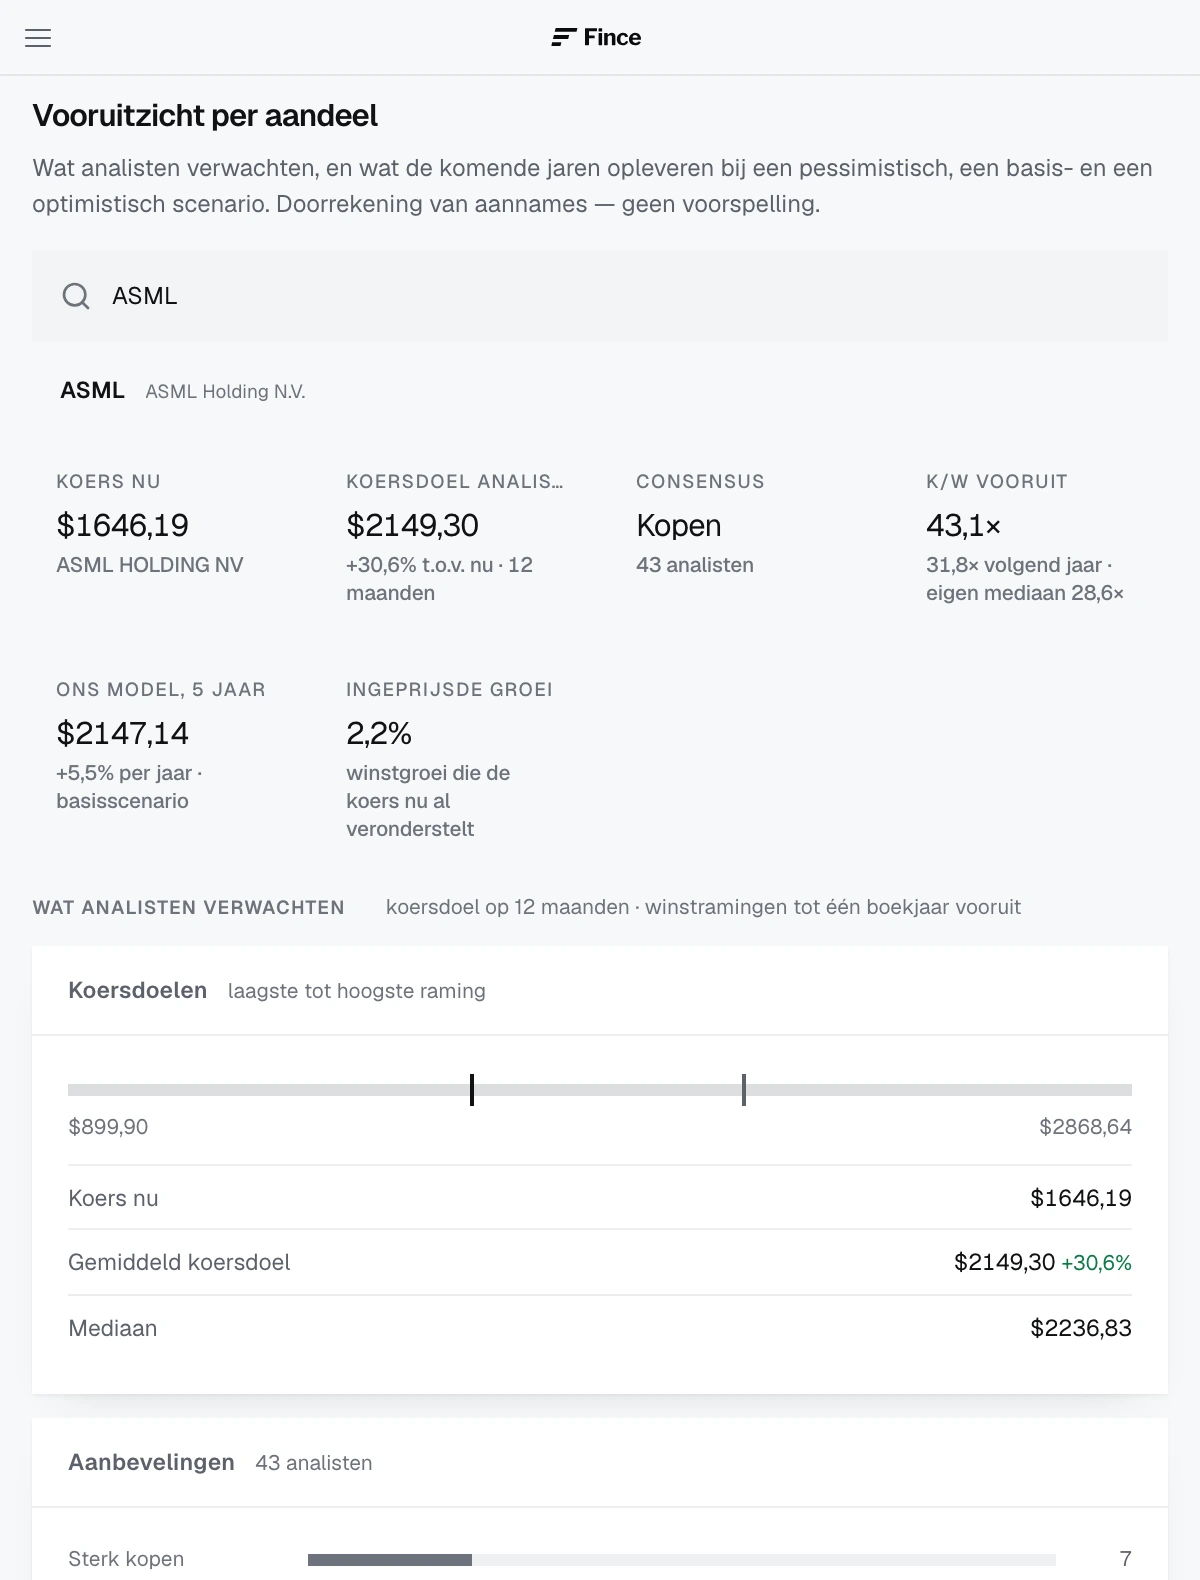Click the Aanbevelingen panel header
Screen dimensions: 1200x1580
[600, 1463]
